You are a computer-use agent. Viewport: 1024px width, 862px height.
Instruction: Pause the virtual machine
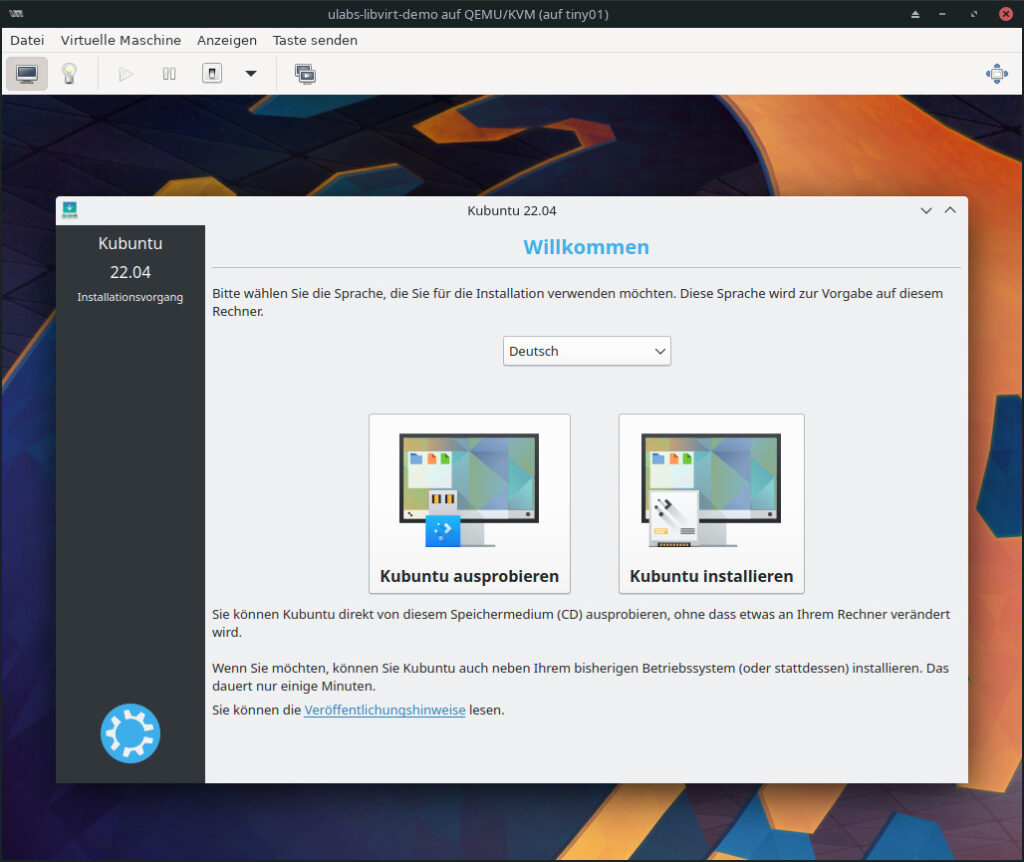[x=169, y=74]
